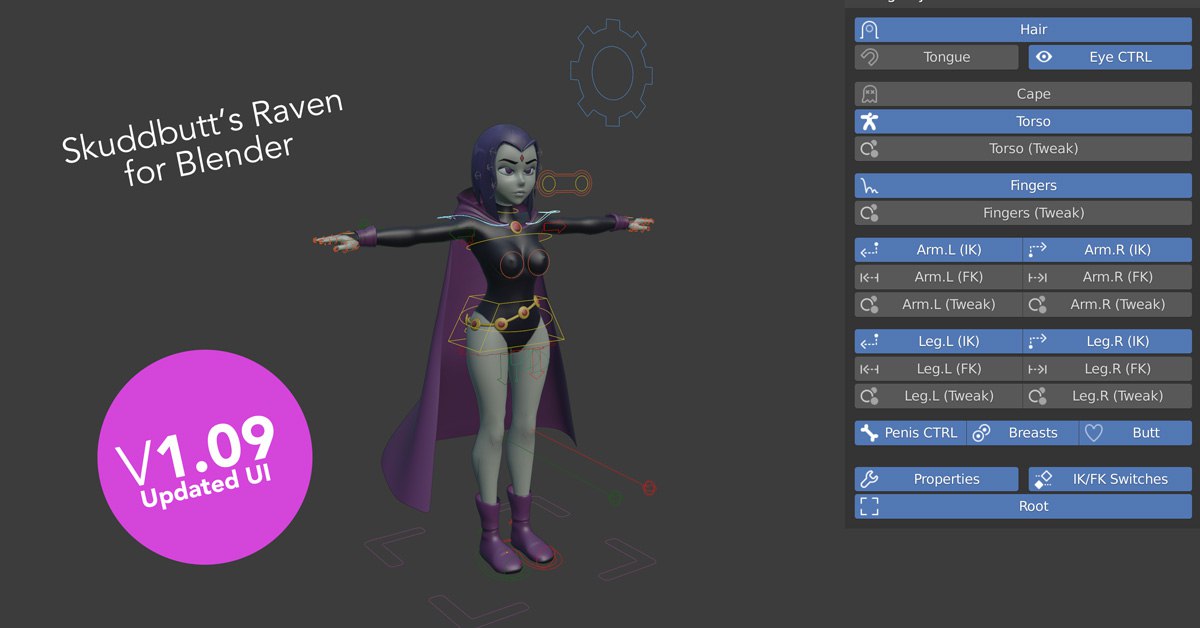Screen dimensions: 1200x628
Task: Toggle the Hair rig layer
Action: 1023,30
